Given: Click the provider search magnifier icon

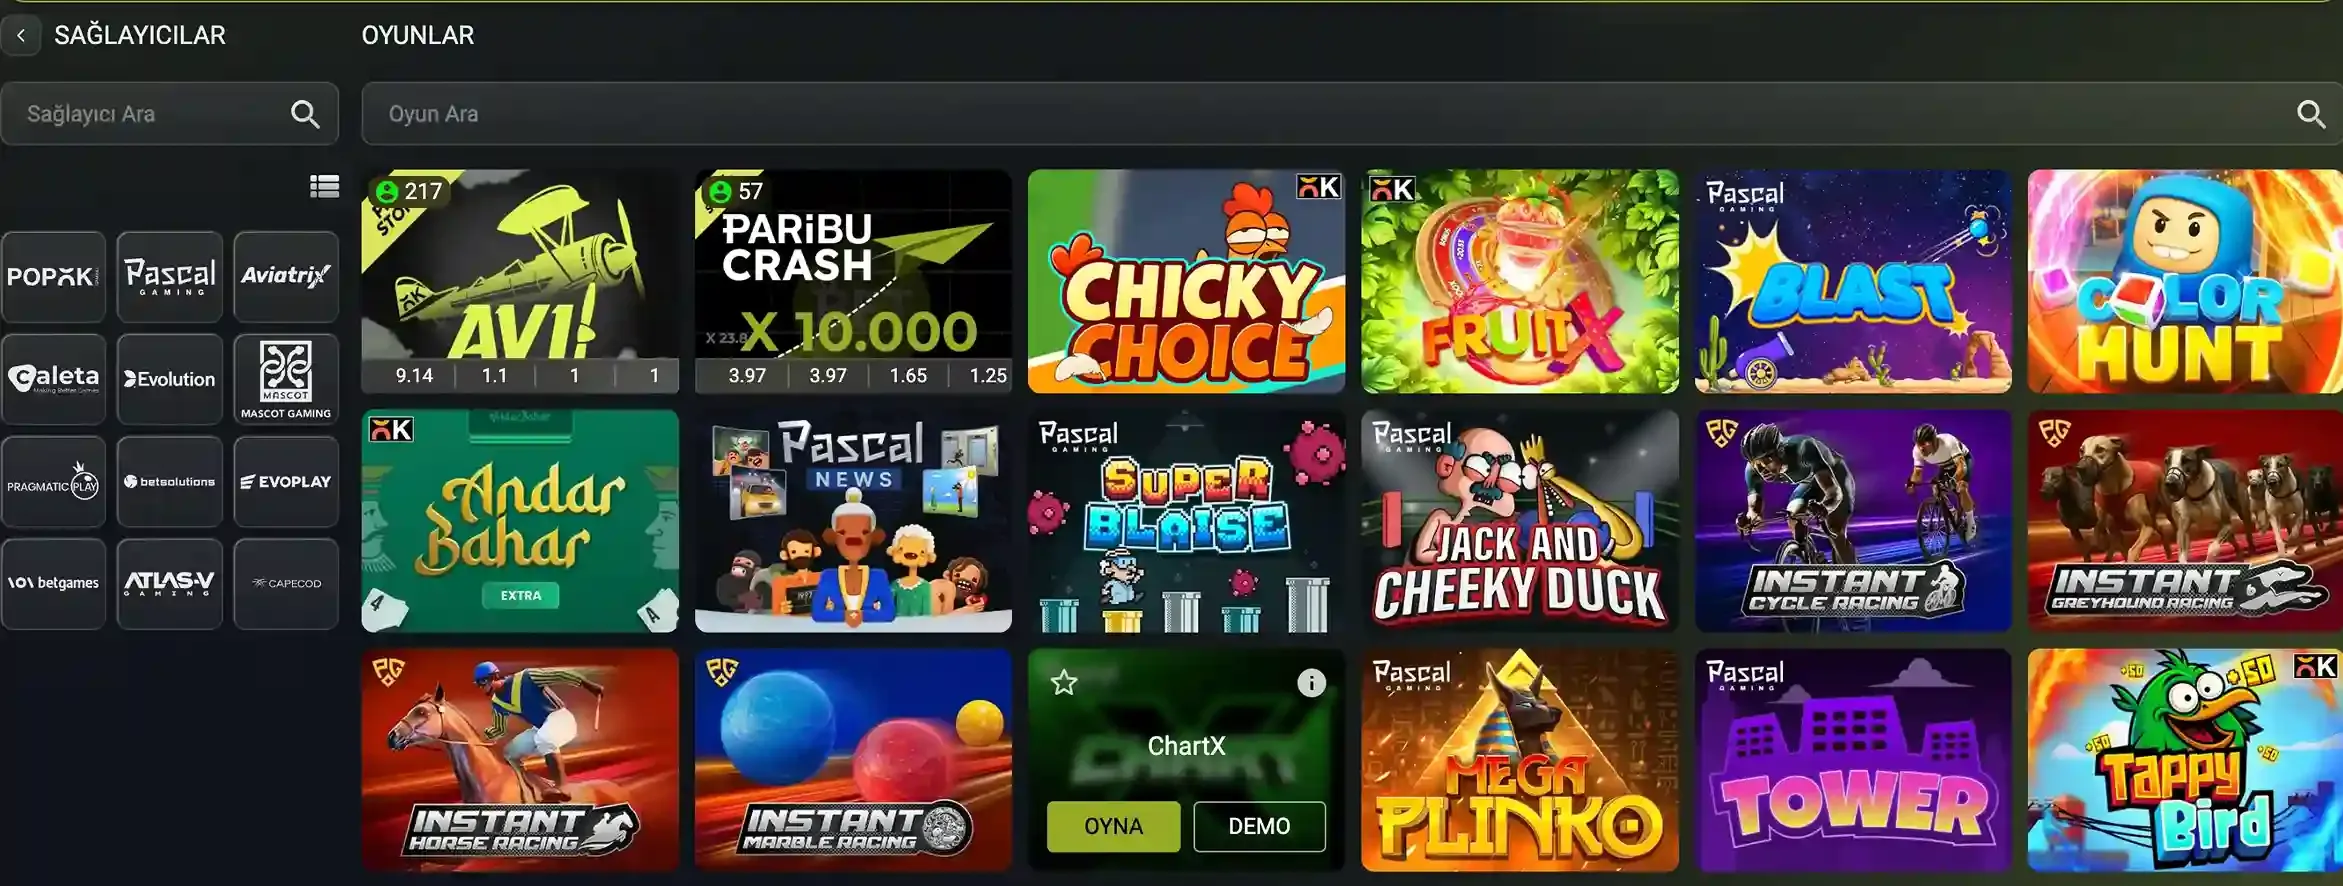Looking at the screenshot, I should 305,114.
